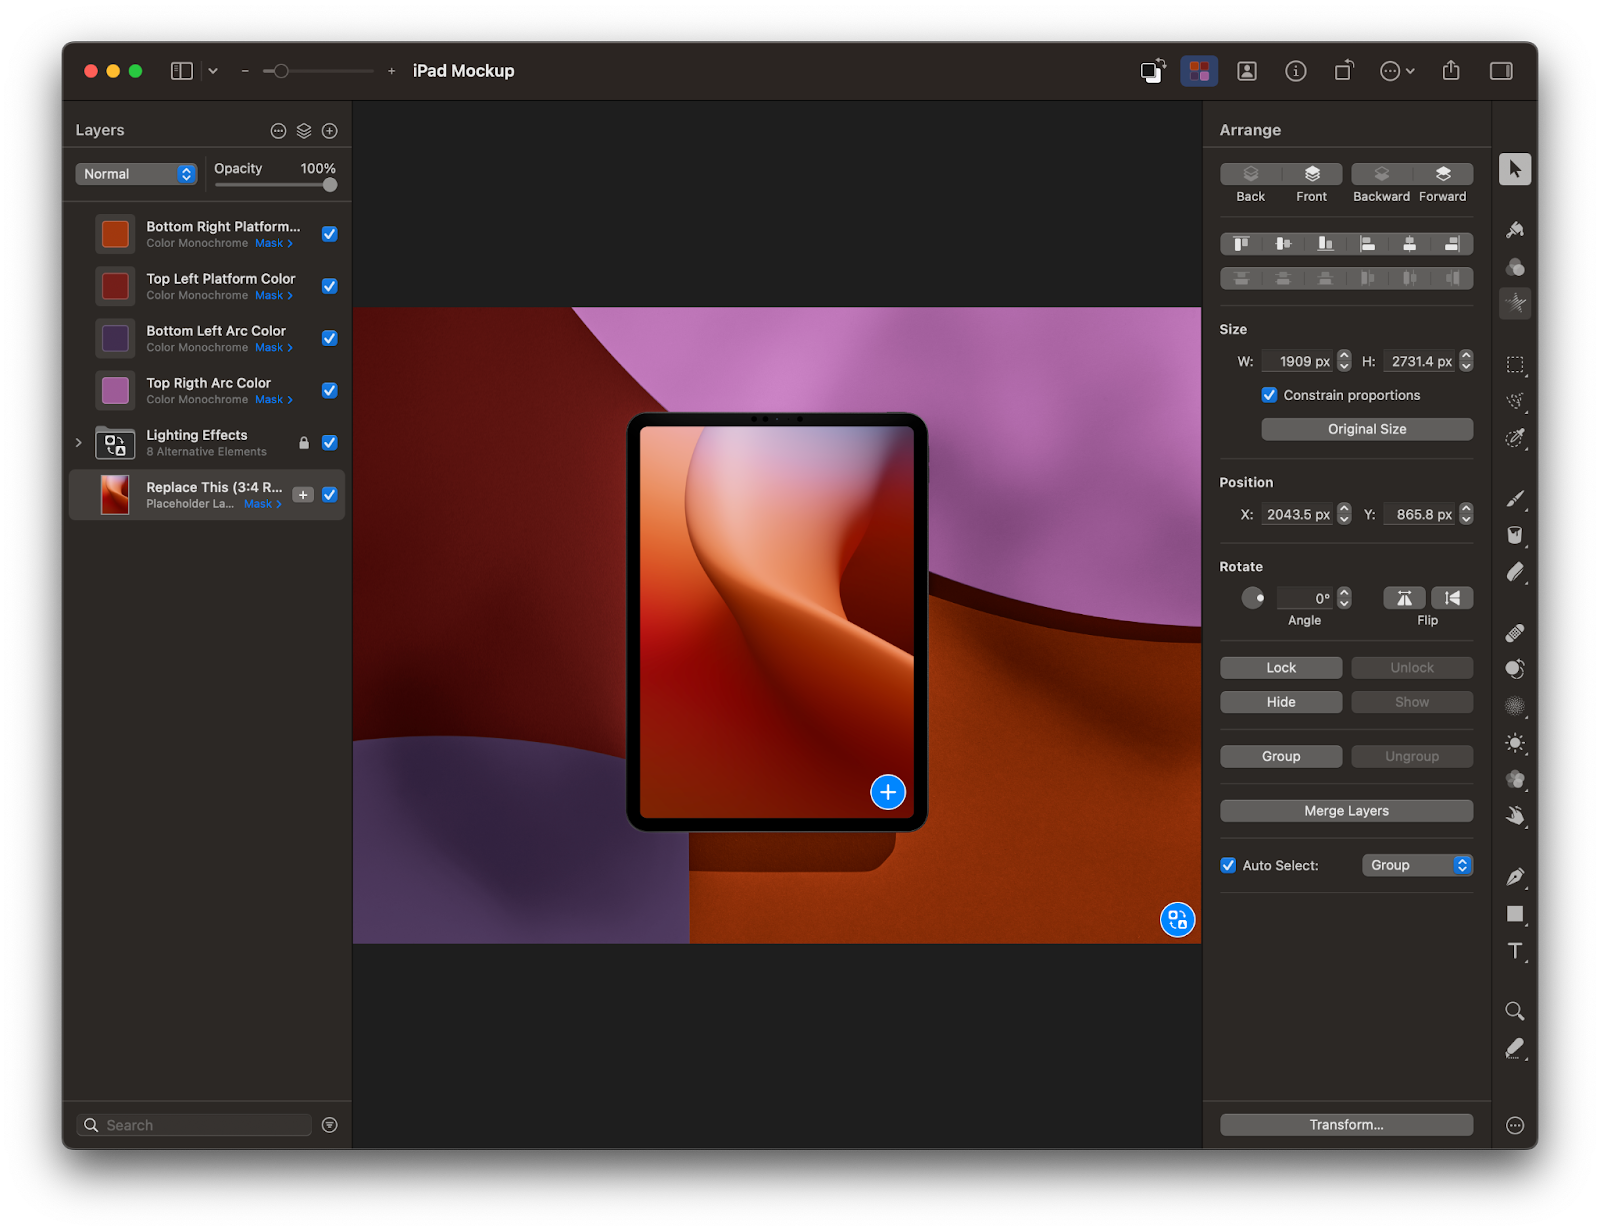1600x1231 pixels.
Task: Select the Pen tool
Action: (x=1514, y=877)
